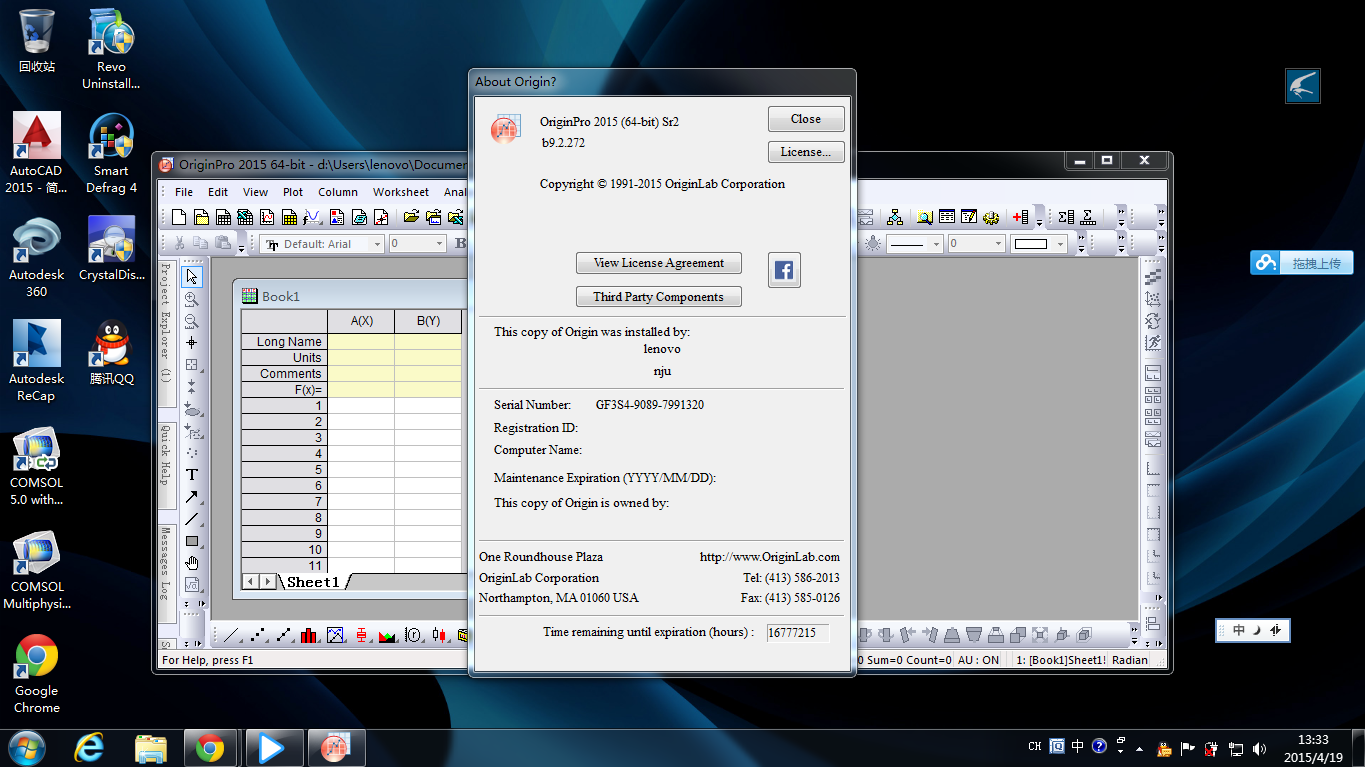The width and height of the screenshot is (1365, 767).
Task: Open the line style dropdown
Action: [936, 244]
